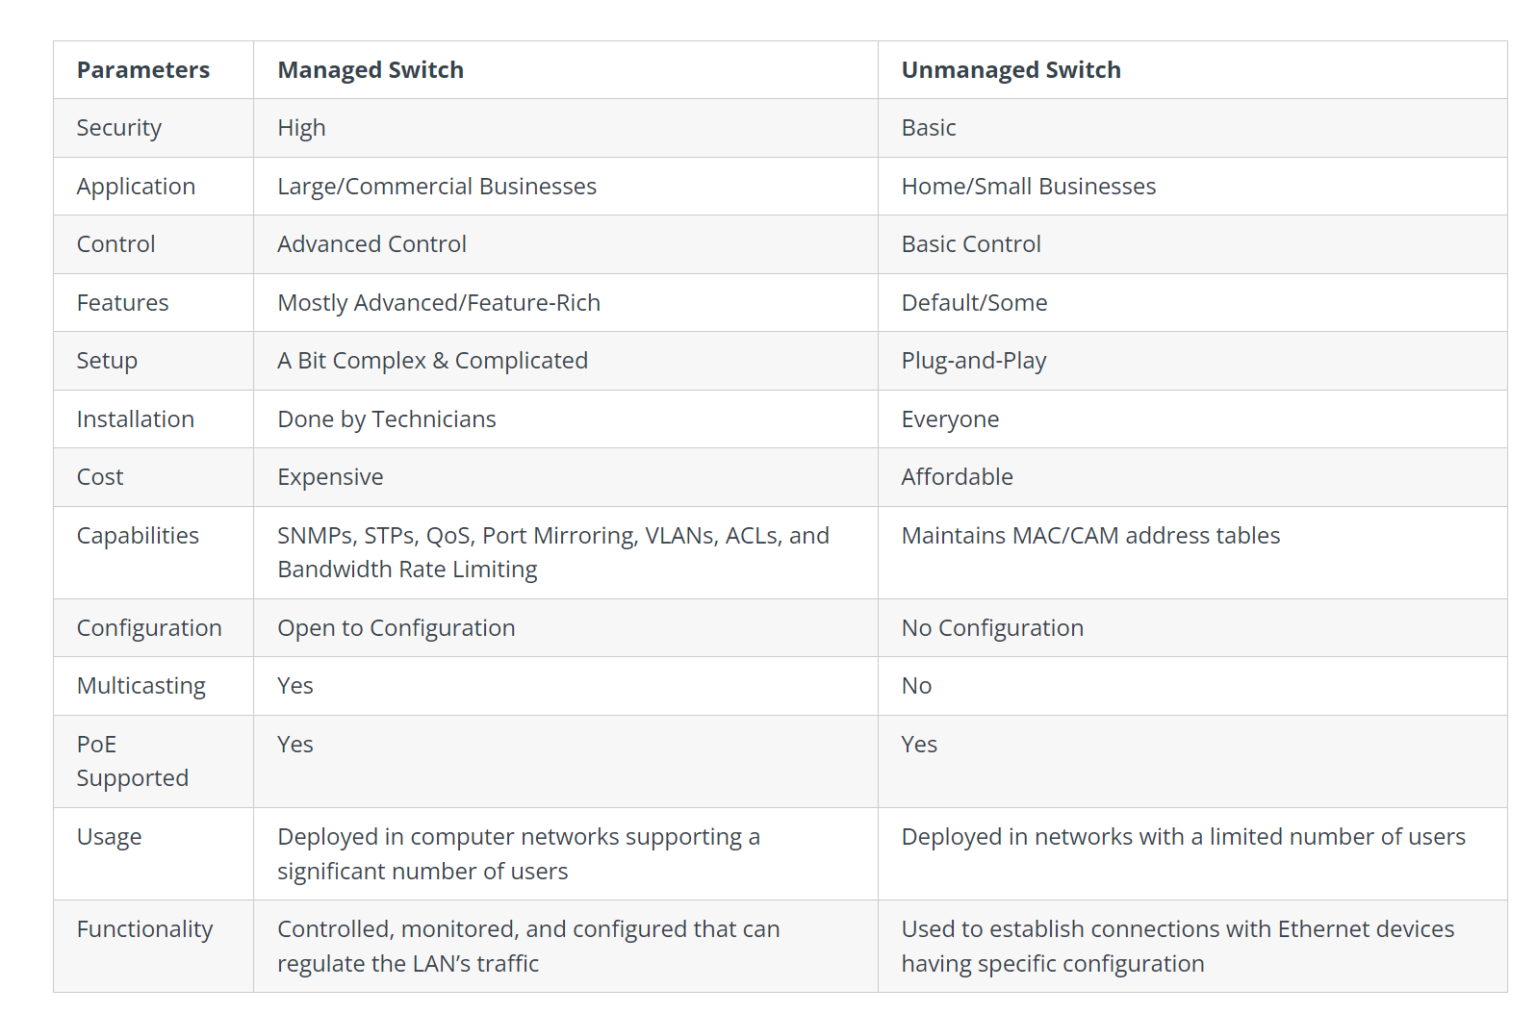Select the "Functionality" row label
Screen dimensions: 1536x1014
pyautogui.click(x=145, y=930)
